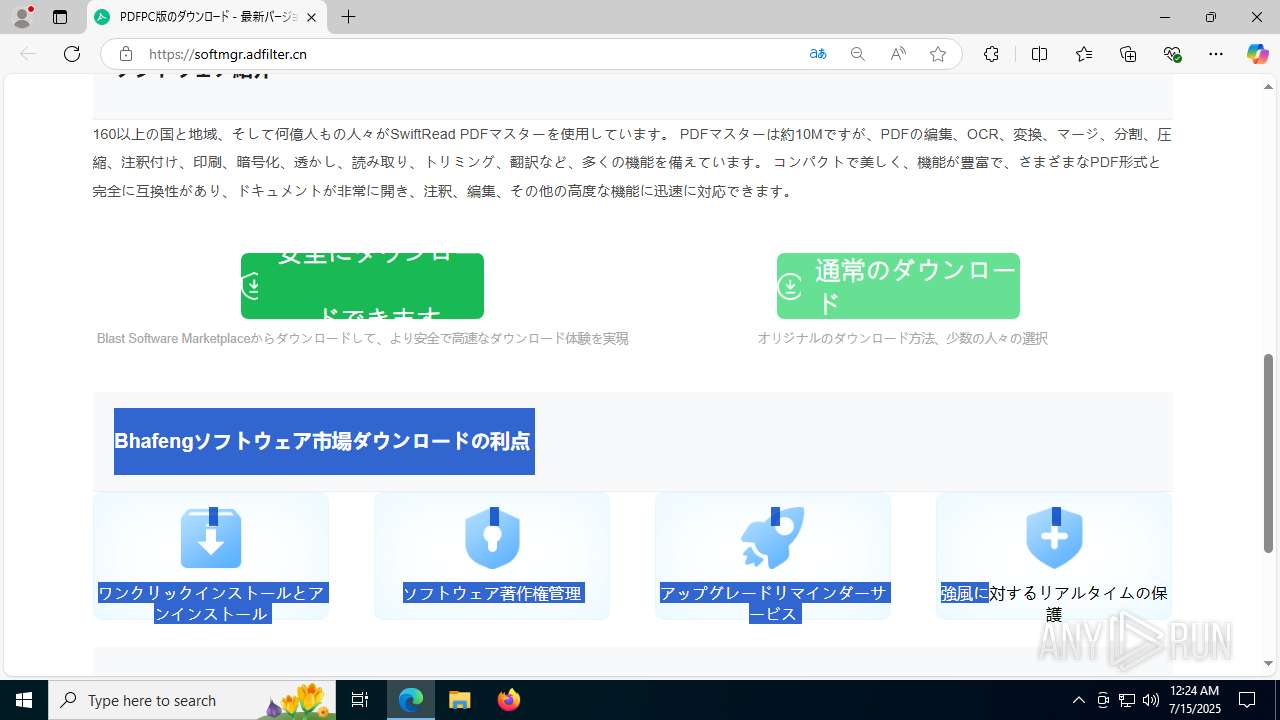
Task: Click the software copyright shield keyhole icon
Action: pos(492,538)
